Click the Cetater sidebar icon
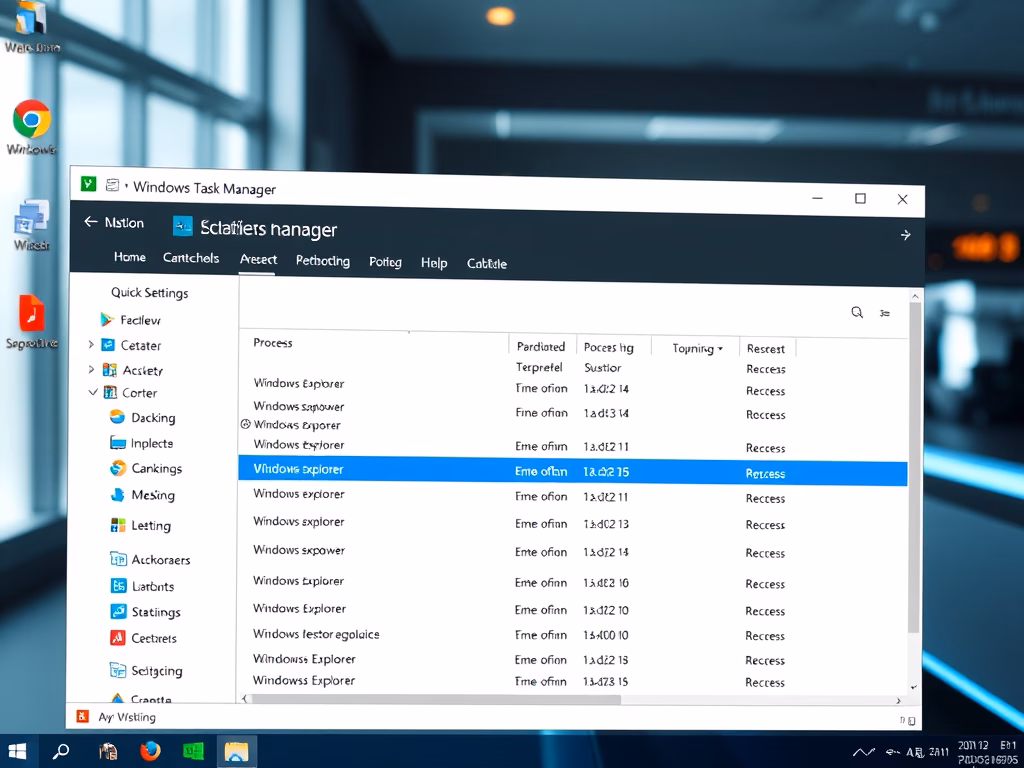This screenshot has width=1024, height=768. [x=108, y=345]
